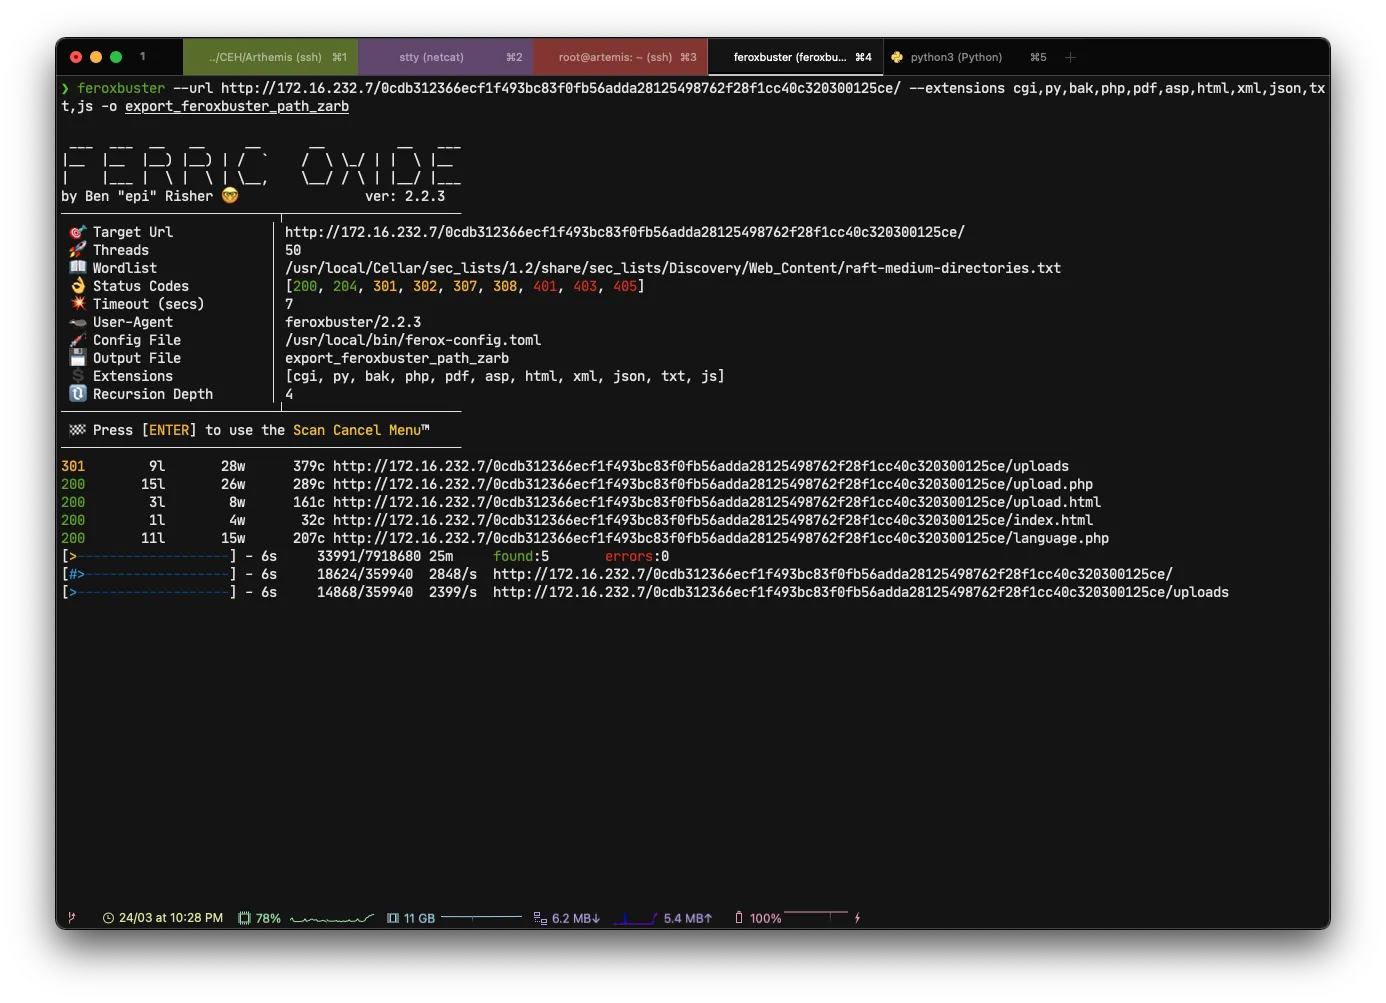Click the battery icon showing 100%

point(739,918)
